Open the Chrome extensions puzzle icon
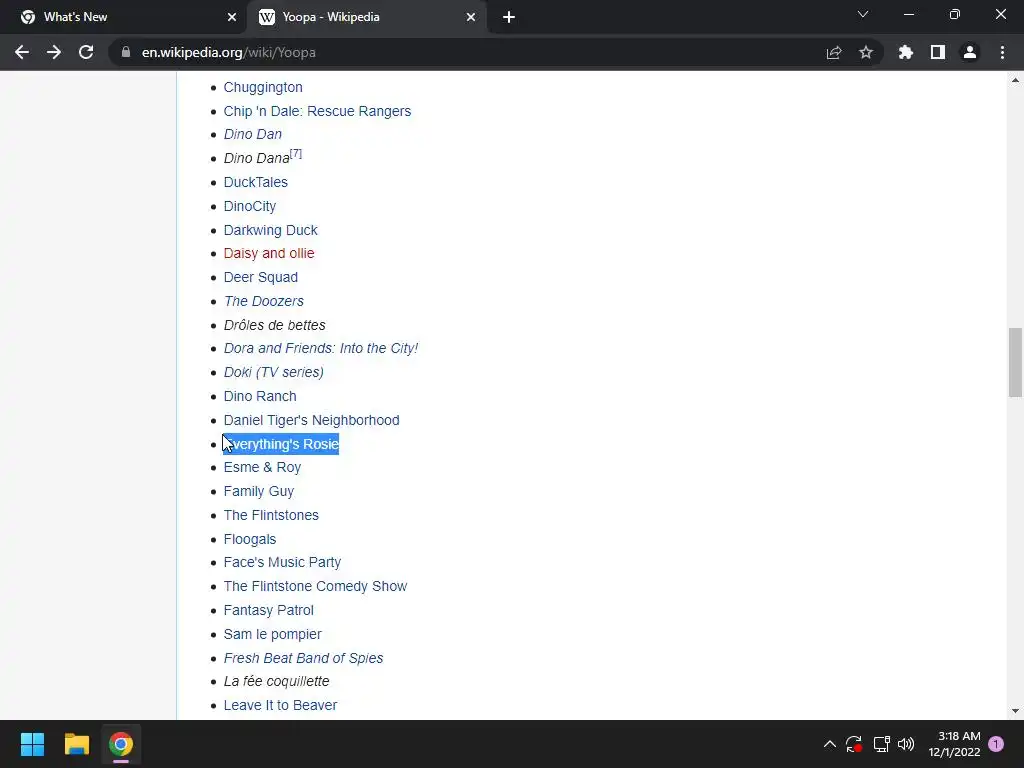This screenshot has height=768, width=1024. (x=905, y=52)
